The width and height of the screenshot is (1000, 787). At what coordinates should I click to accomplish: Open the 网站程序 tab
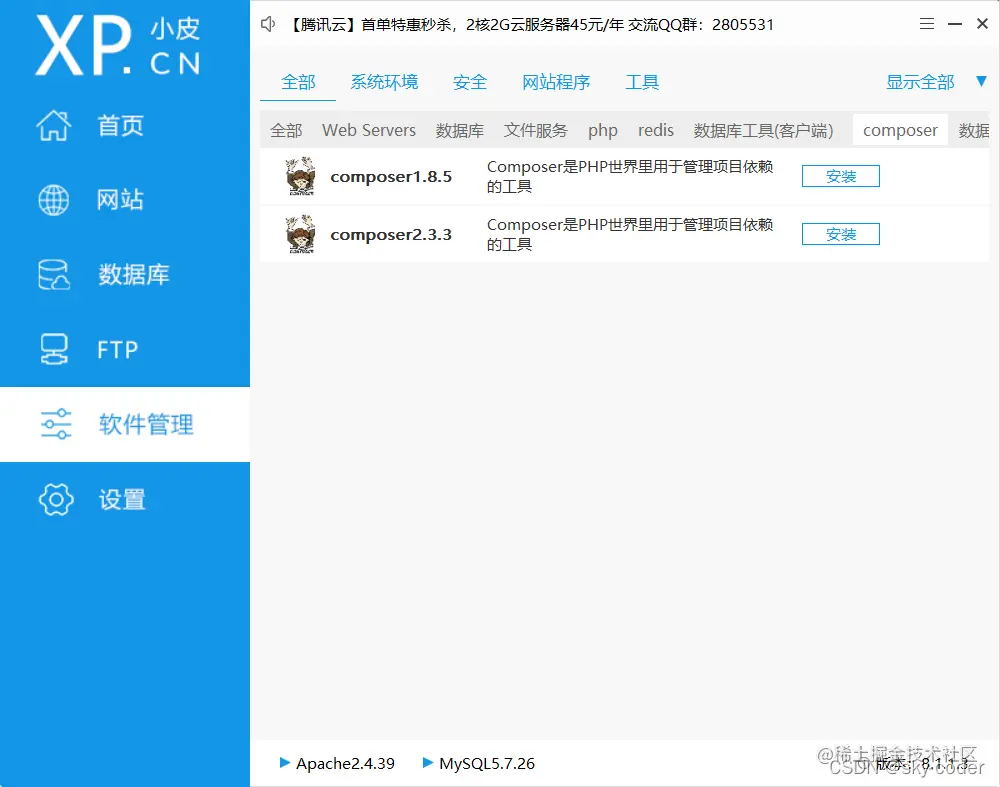(557, 81)
